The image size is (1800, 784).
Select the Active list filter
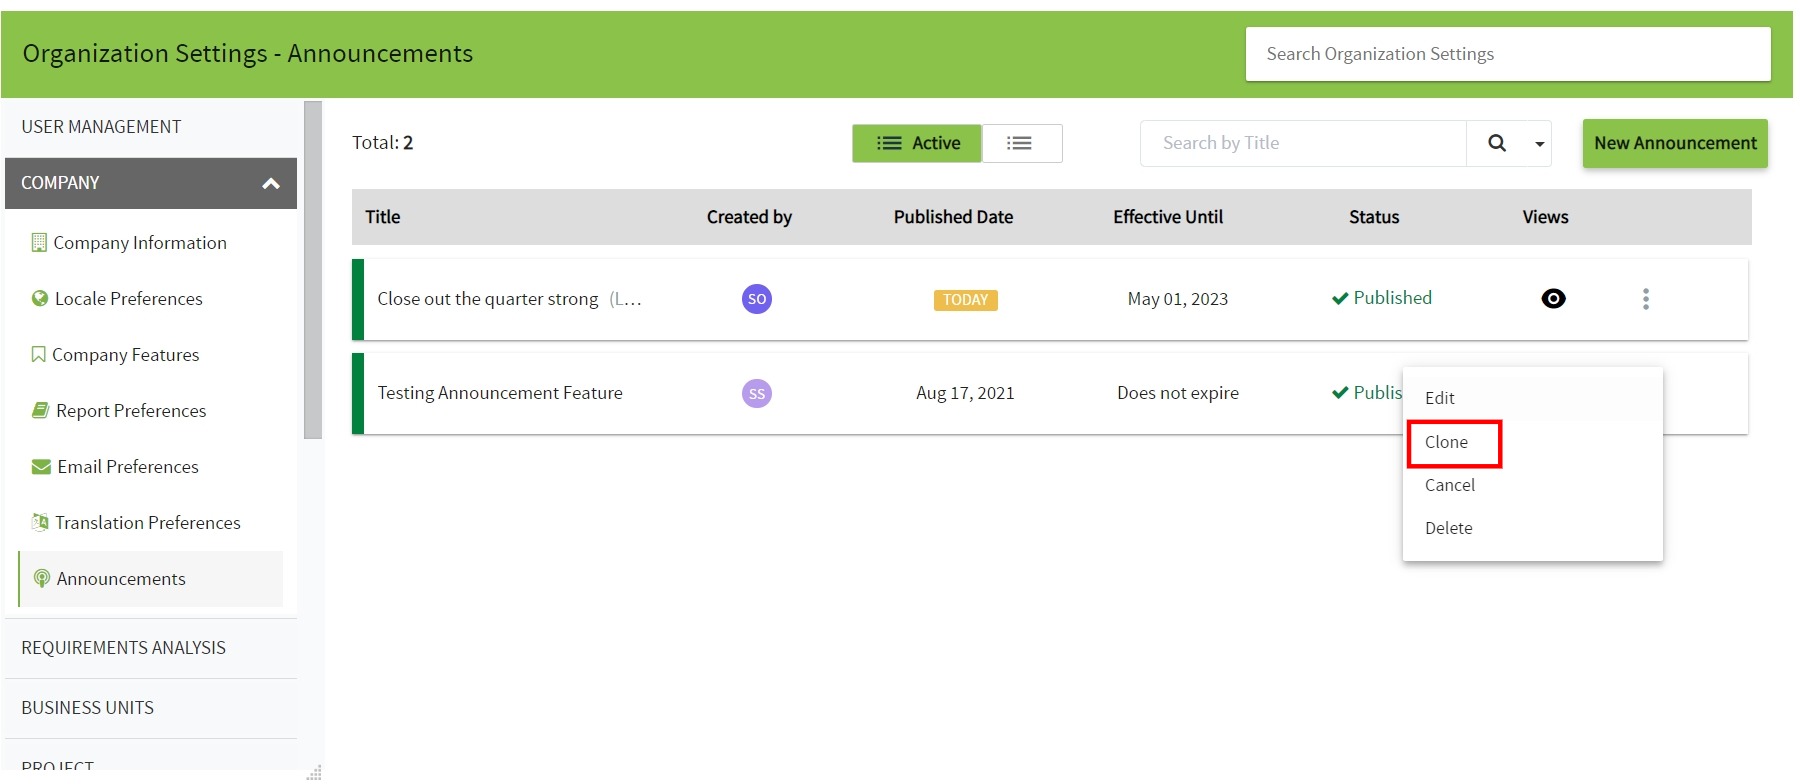pyautogui.click(x=917, y=143)
